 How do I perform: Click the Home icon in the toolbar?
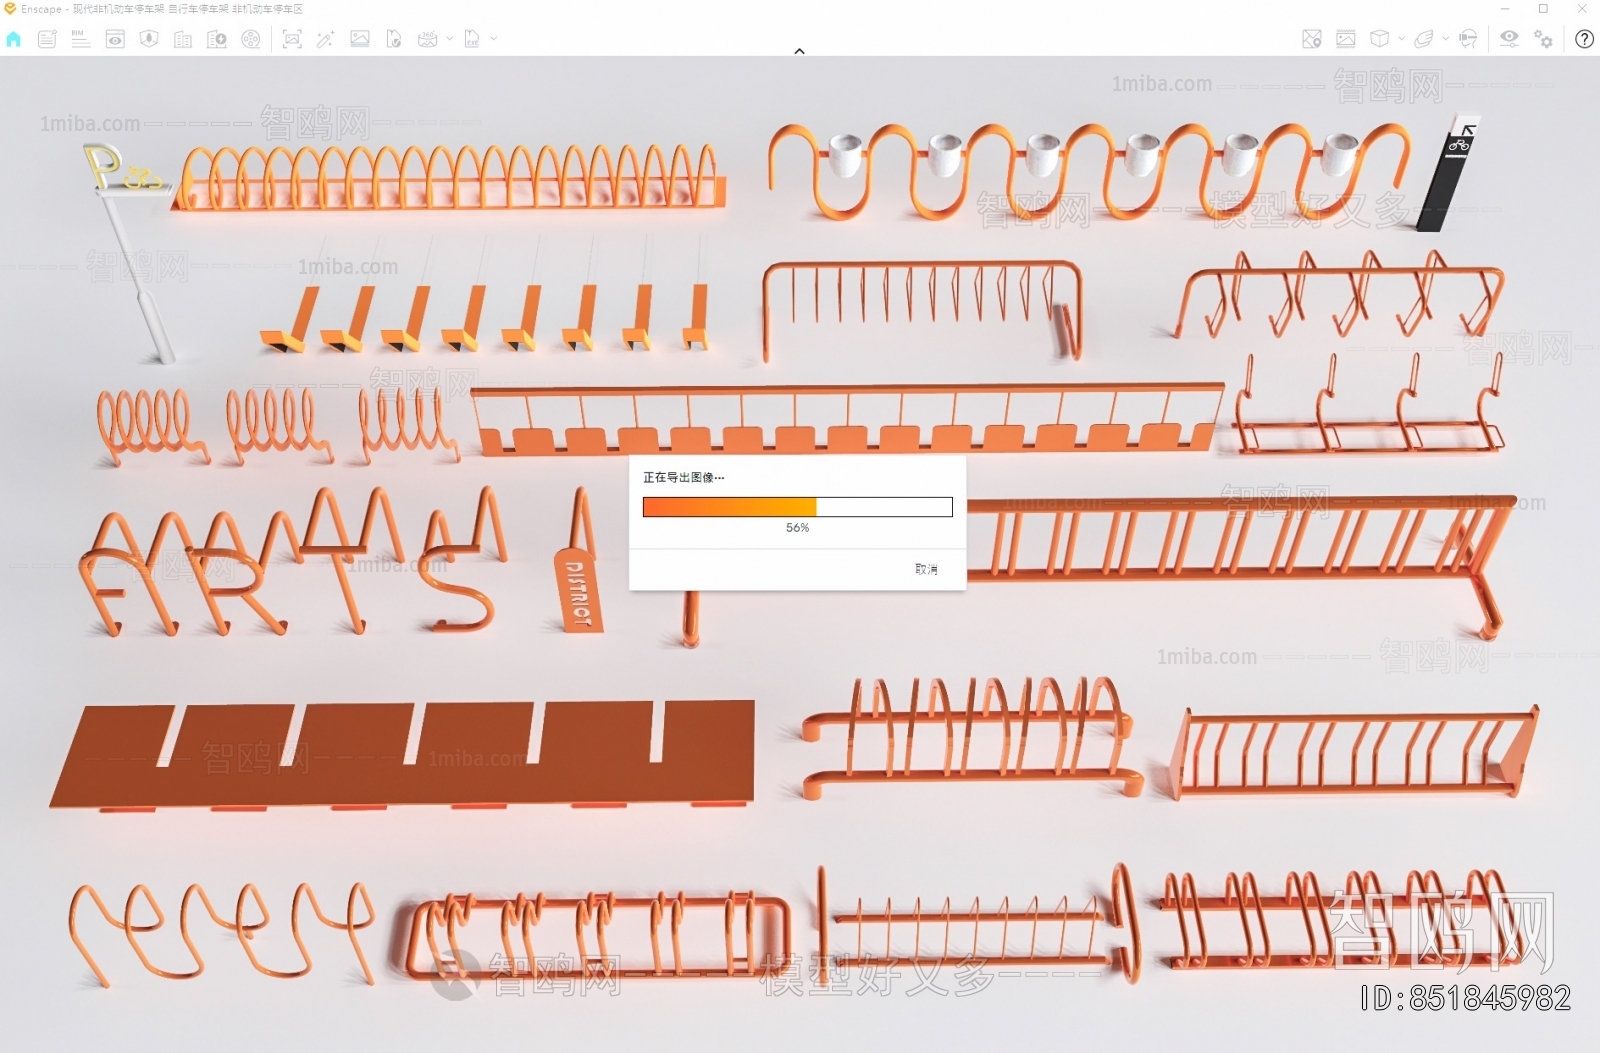(14, 39)
